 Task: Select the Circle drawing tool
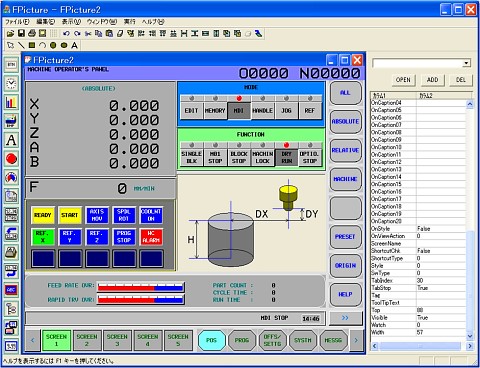coord(53,45)
